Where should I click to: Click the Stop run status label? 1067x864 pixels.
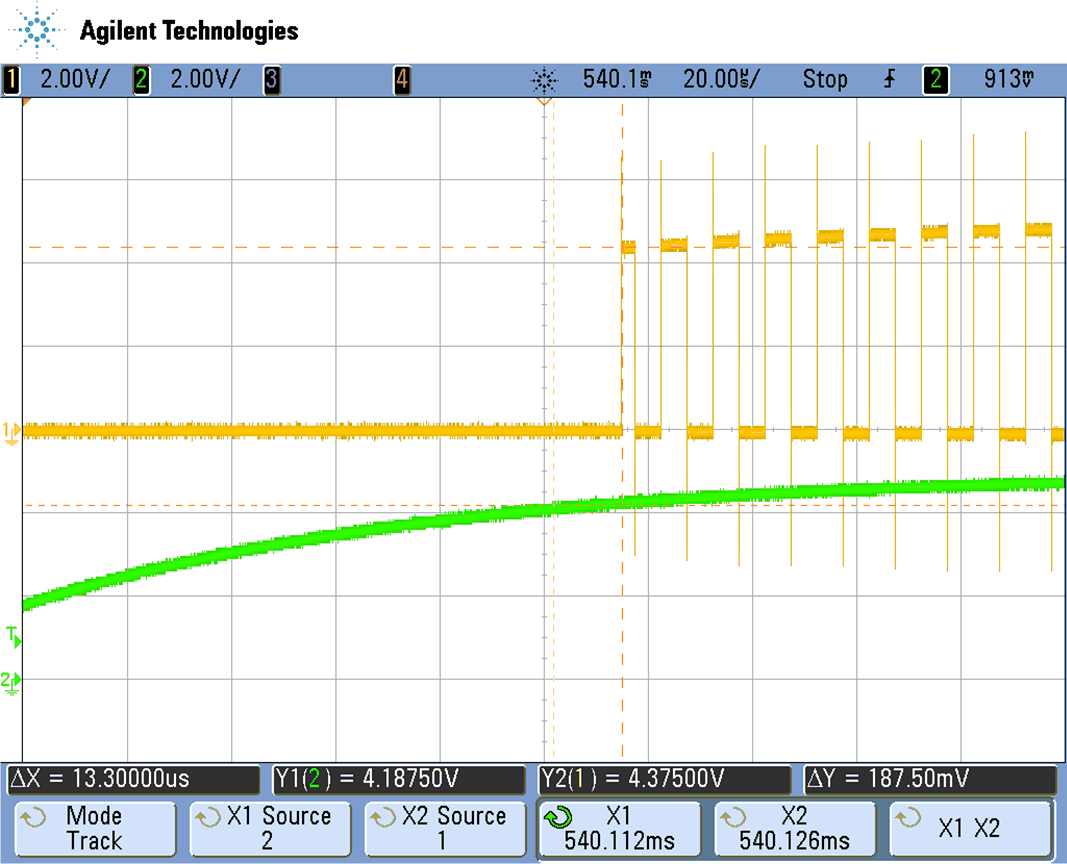(x=825, y=79)
